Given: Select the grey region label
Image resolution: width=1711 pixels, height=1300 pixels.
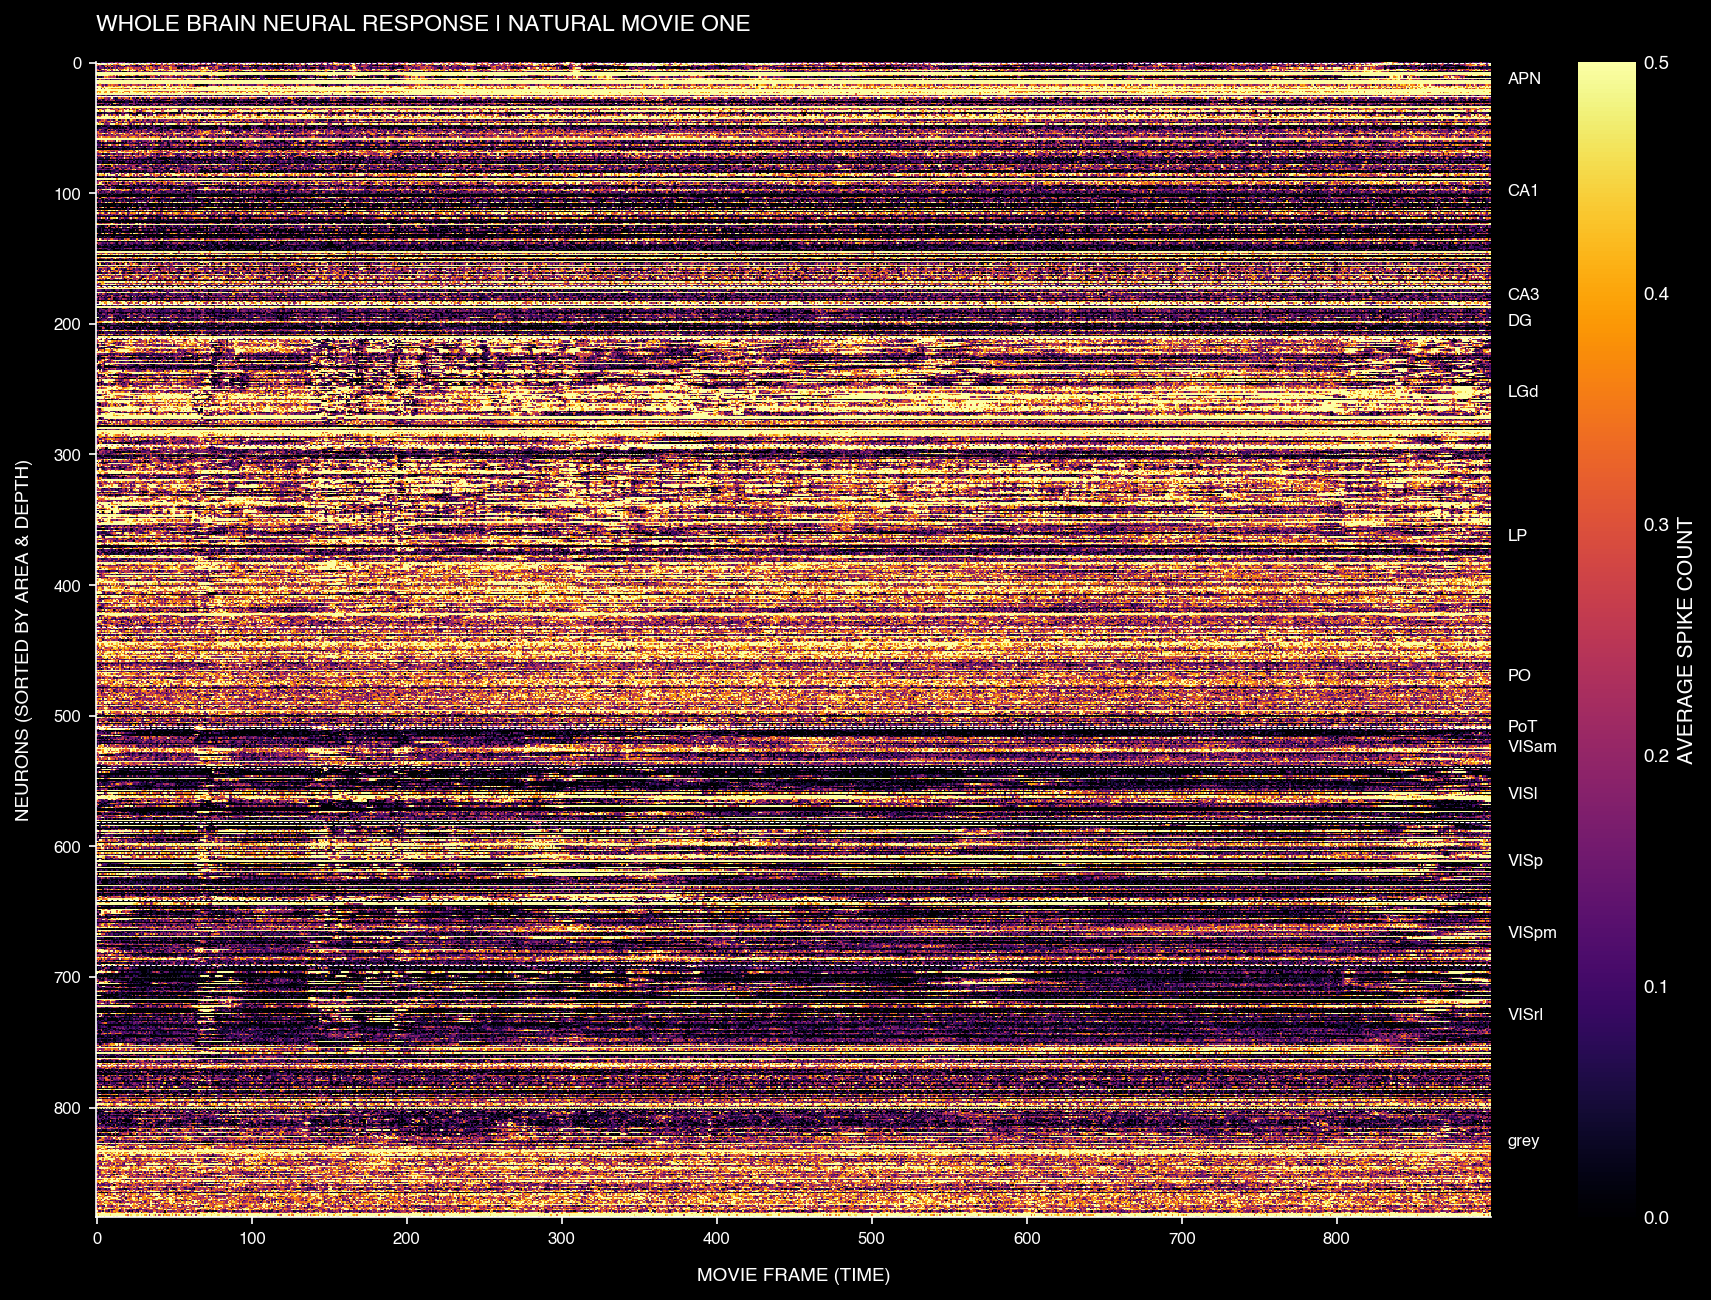Looking at the screenshot, I should 1522,1141.
